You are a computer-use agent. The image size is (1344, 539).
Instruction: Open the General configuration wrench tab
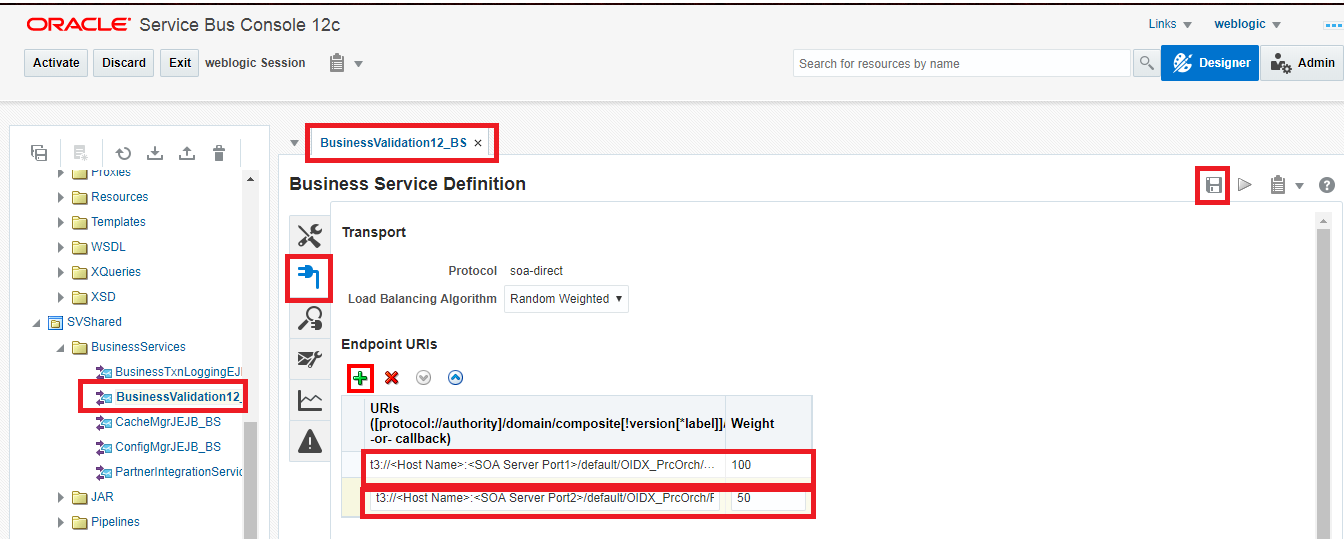(310, 236)
